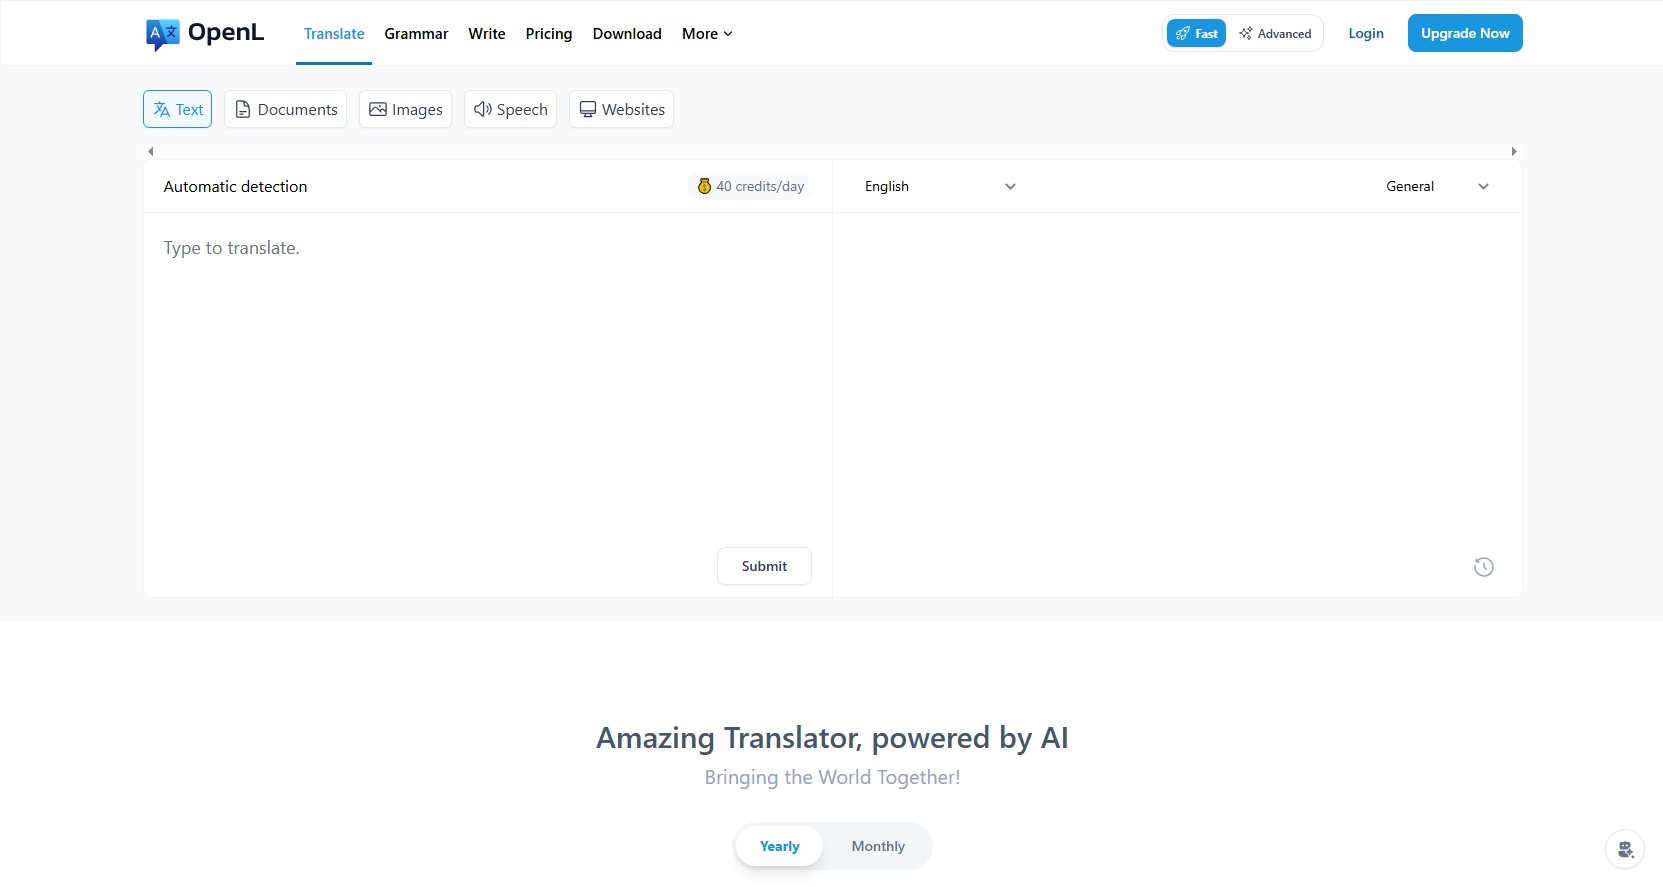Expand the More navigation menu
This screenshot has width=1663, height=887.
tap(707, 33)
